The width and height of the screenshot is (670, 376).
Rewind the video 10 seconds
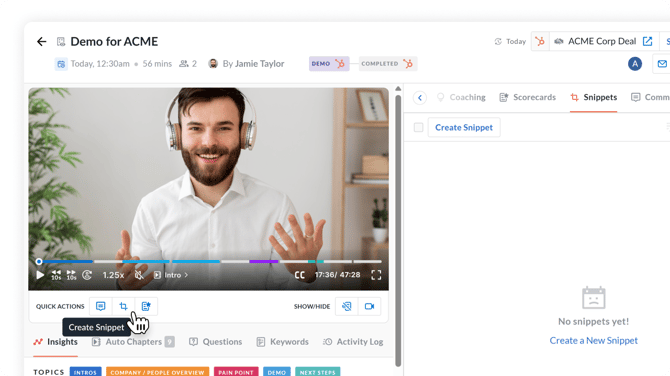pyautogui.click(x=56, y=275)
